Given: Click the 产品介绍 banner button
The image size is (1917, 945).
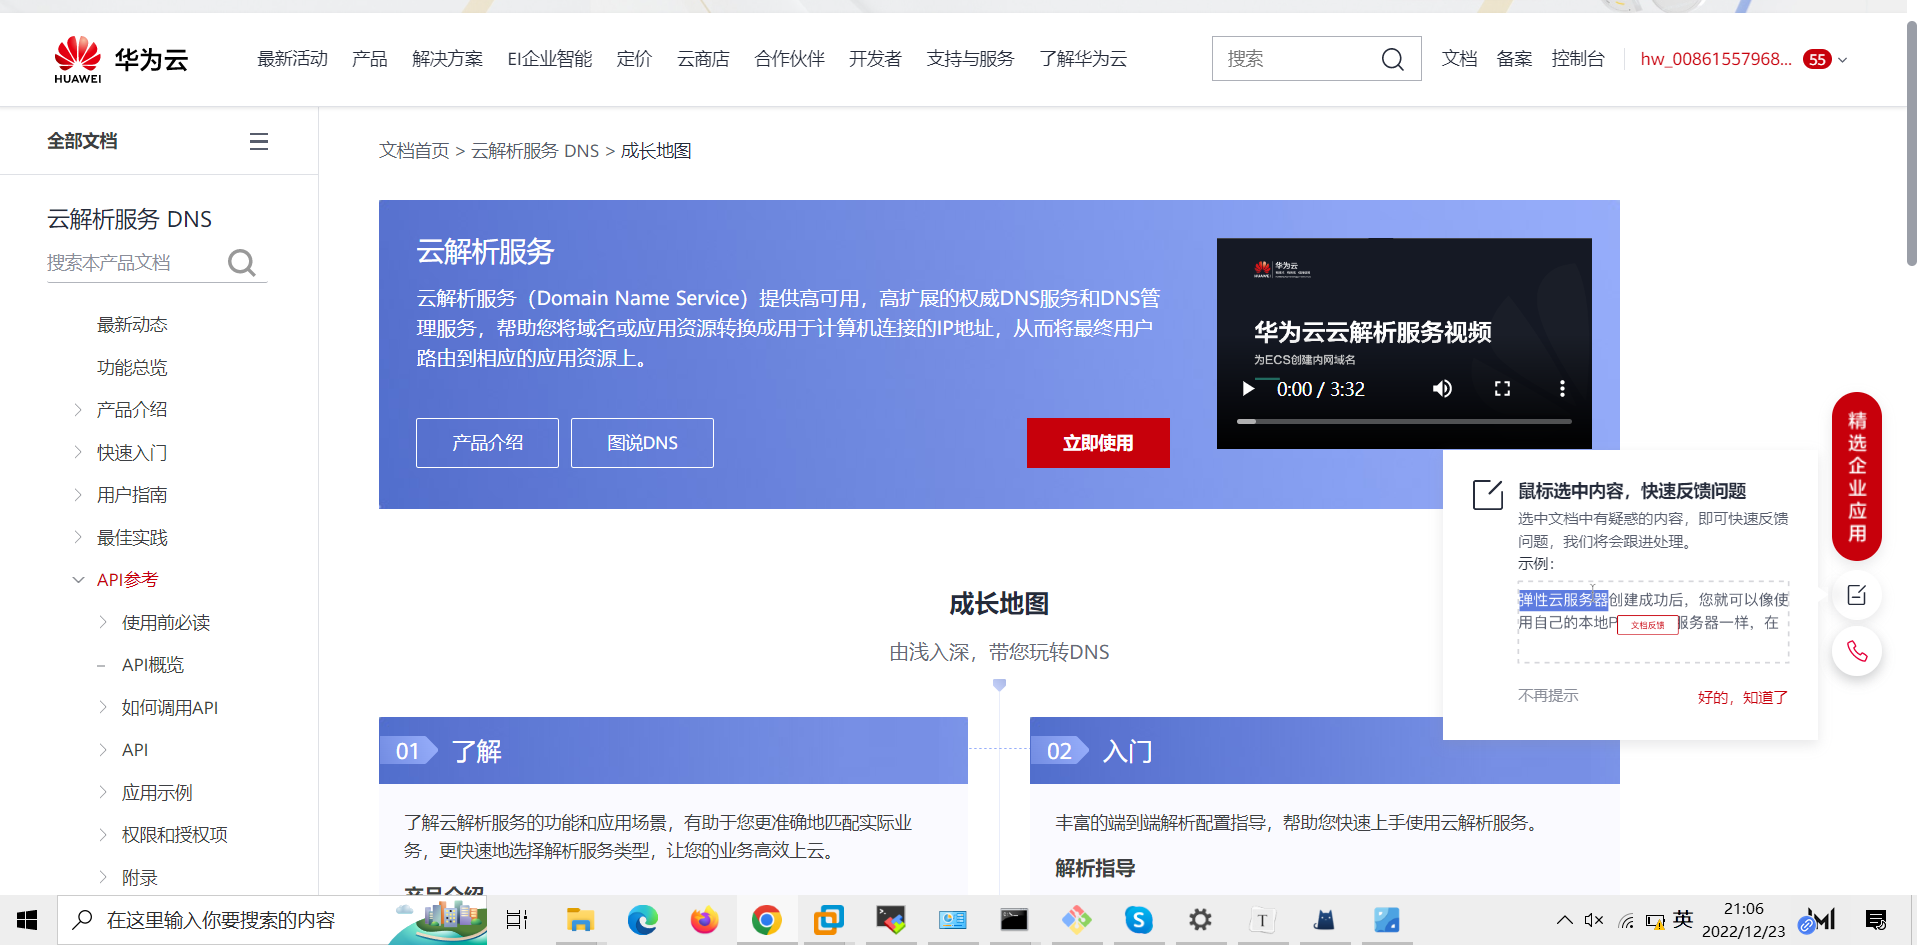Looking at the screenshot, I should click(487, 443).
